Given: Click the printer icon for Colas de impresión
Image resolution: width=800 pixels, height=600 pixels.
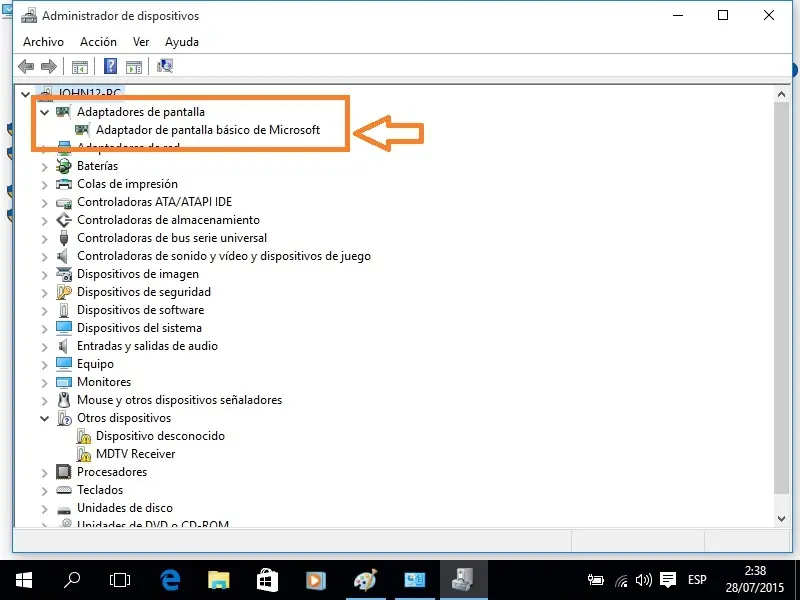Looking at the screenshot, I should [64, 184].
